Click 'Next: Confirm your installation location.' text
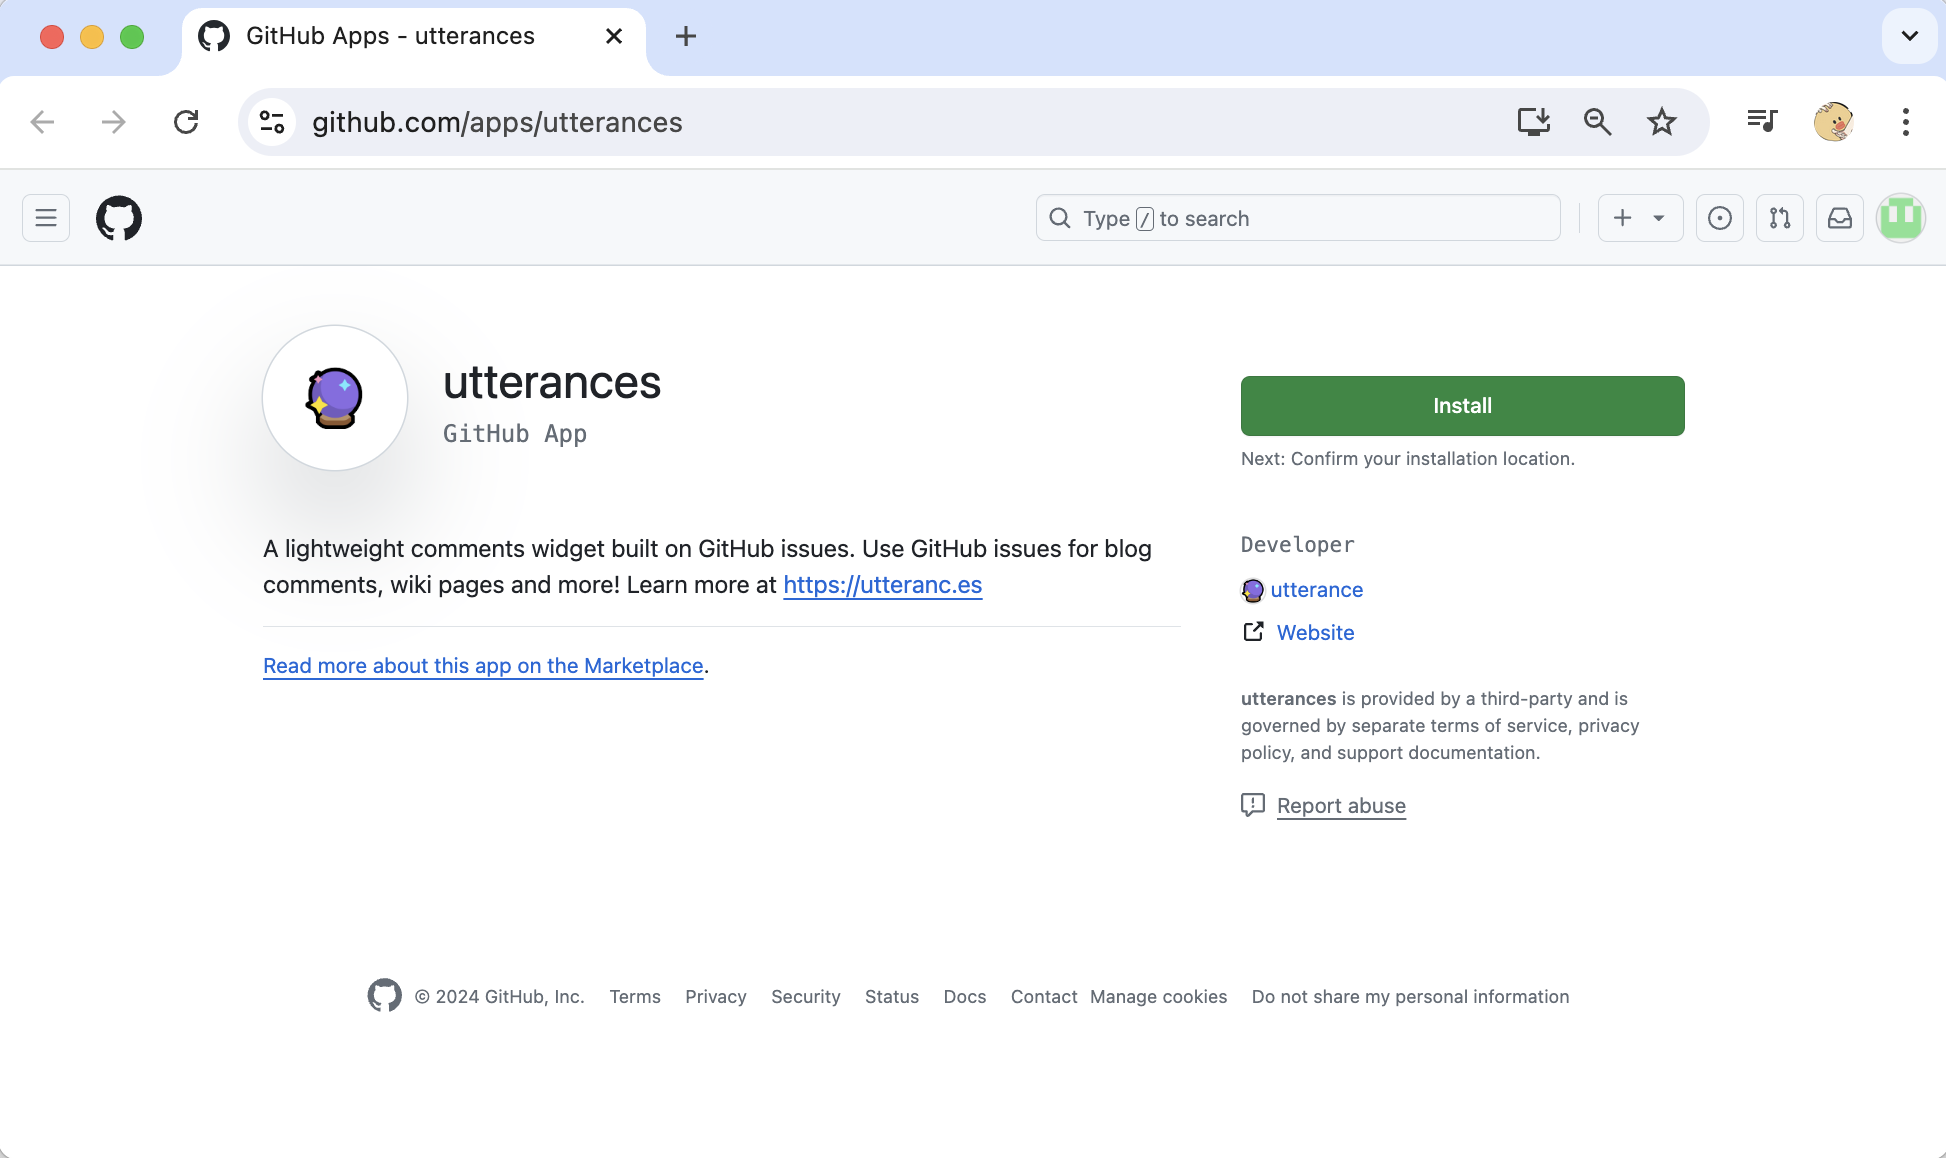The image size is (1946, 1158). click(1408, 459)
